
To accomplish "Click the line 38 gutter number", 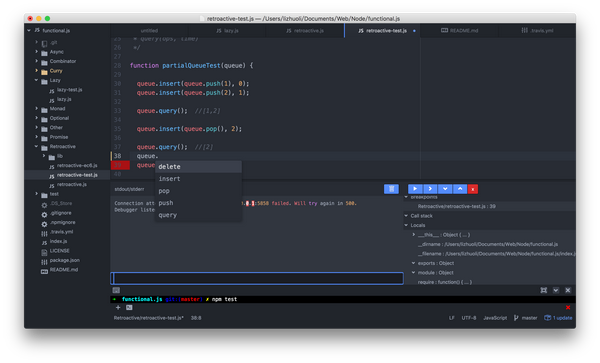I will 117,156.
